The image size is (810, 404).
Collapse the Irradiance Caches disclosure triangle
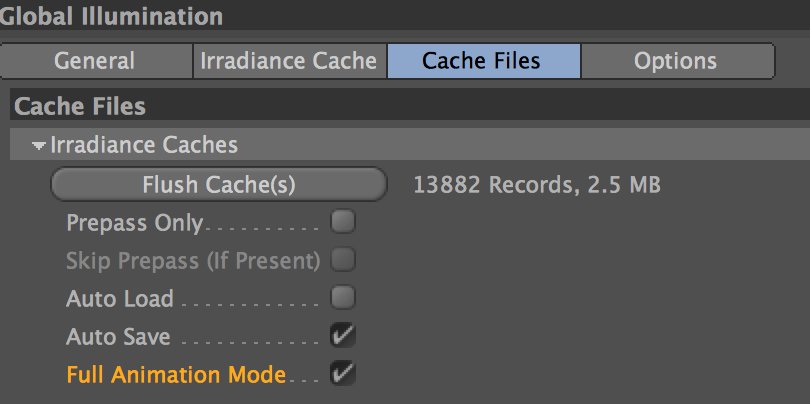tap(38, 146)
